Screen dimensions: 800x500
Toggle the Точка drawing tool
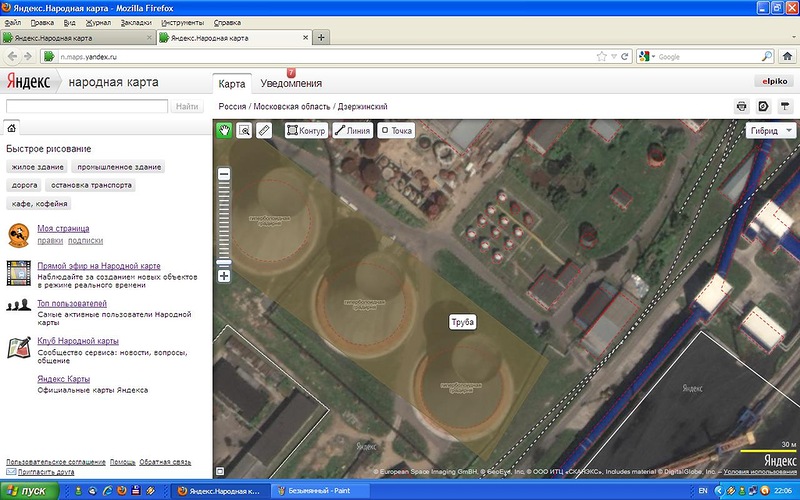point(397,130)
